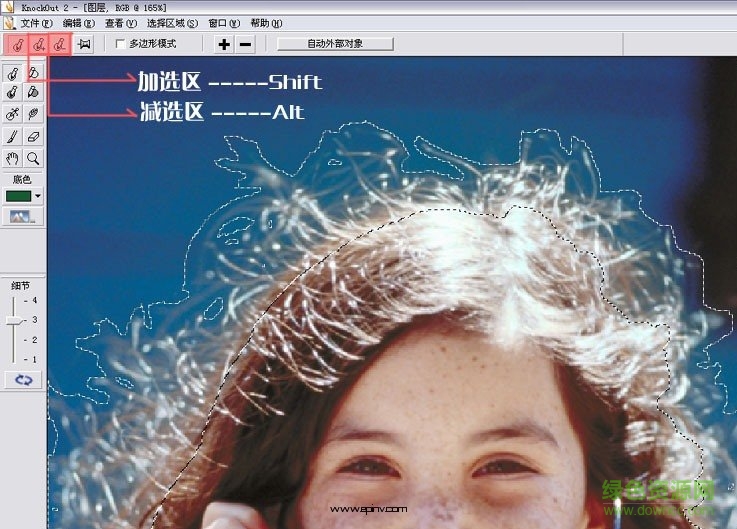Click the plus expand selection button

coord(224,44)
